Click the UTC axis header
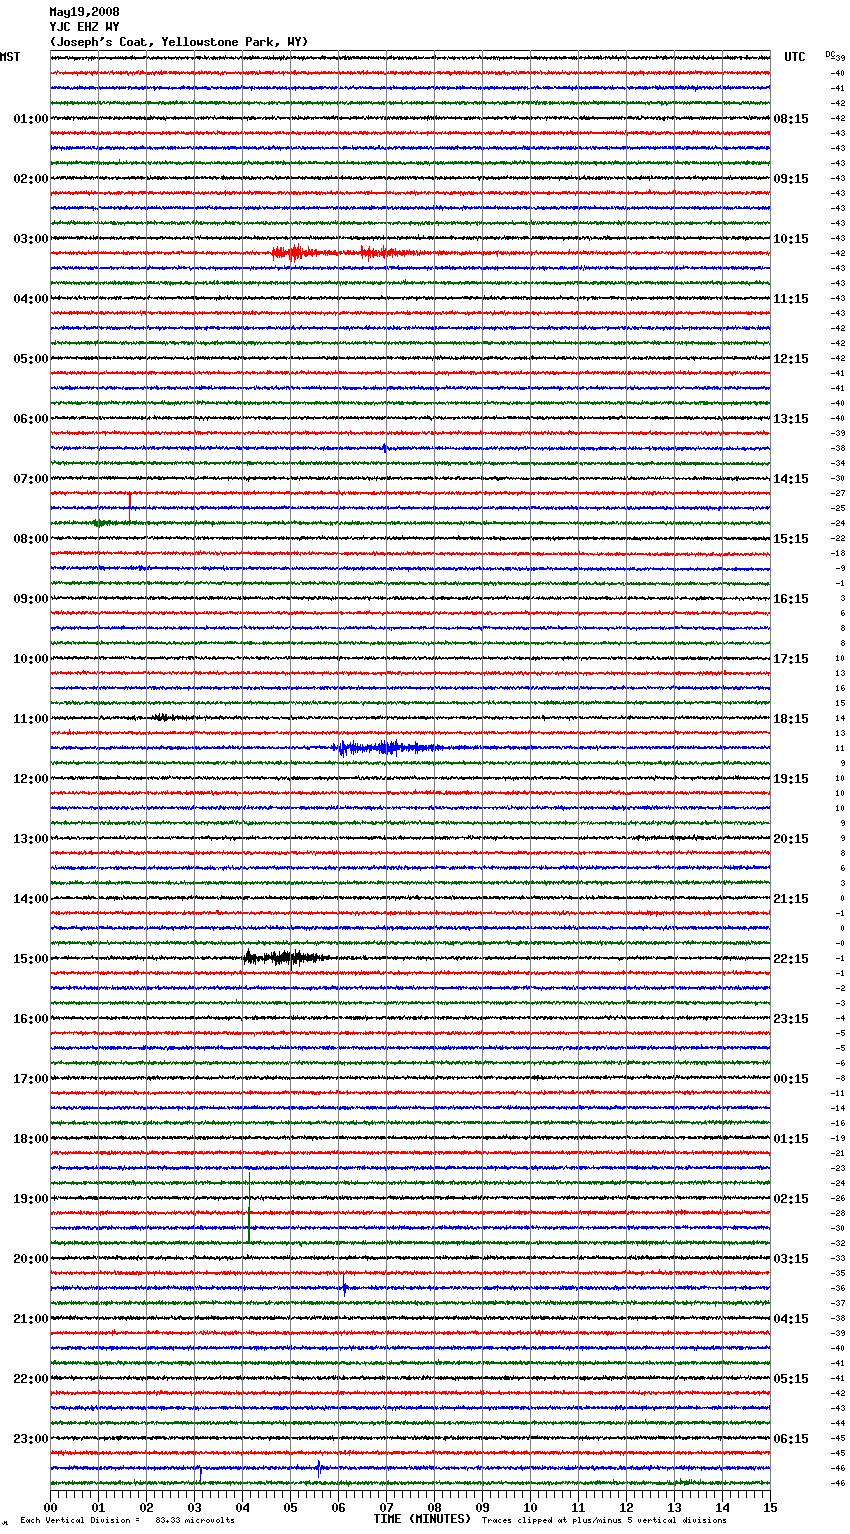 [x=795, y=57]
